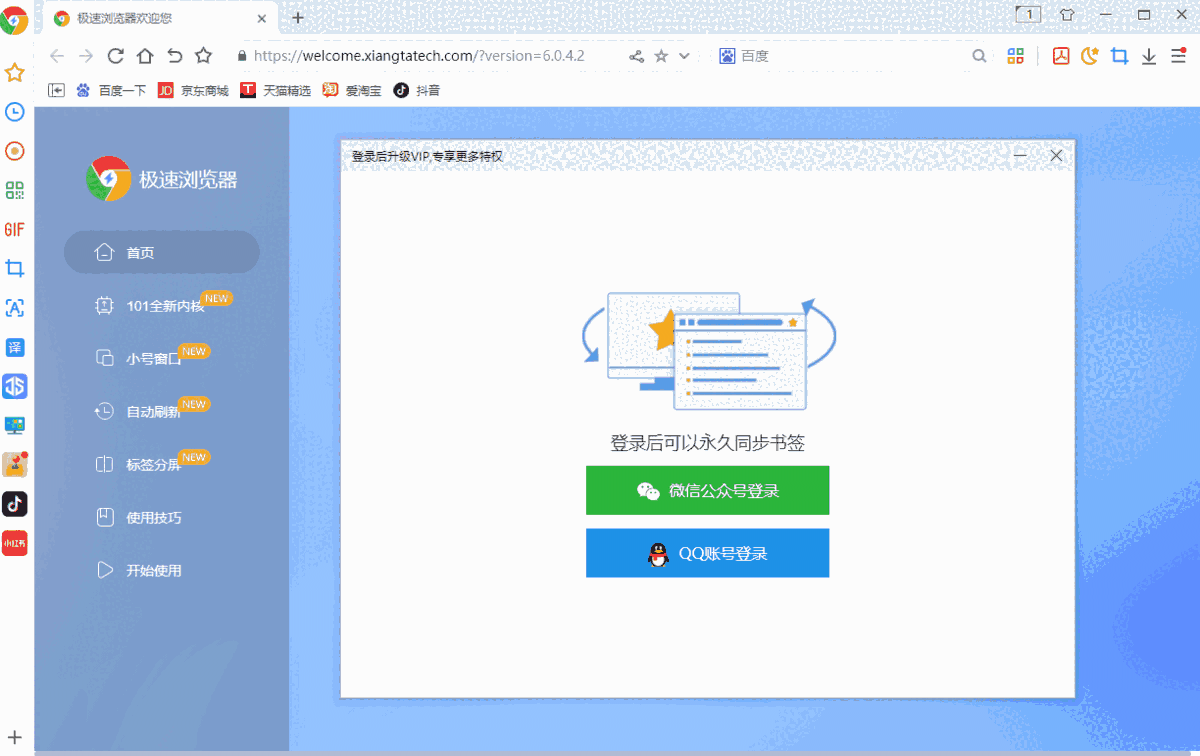Switch to the 极速浏览器欢迎您 tab

[140, 17]
